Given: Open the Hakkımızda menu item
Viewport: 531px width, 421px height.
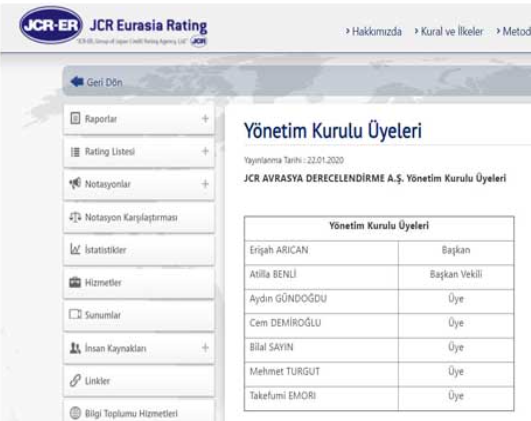Looking at the screenshot, I should (x=377, y=31).
